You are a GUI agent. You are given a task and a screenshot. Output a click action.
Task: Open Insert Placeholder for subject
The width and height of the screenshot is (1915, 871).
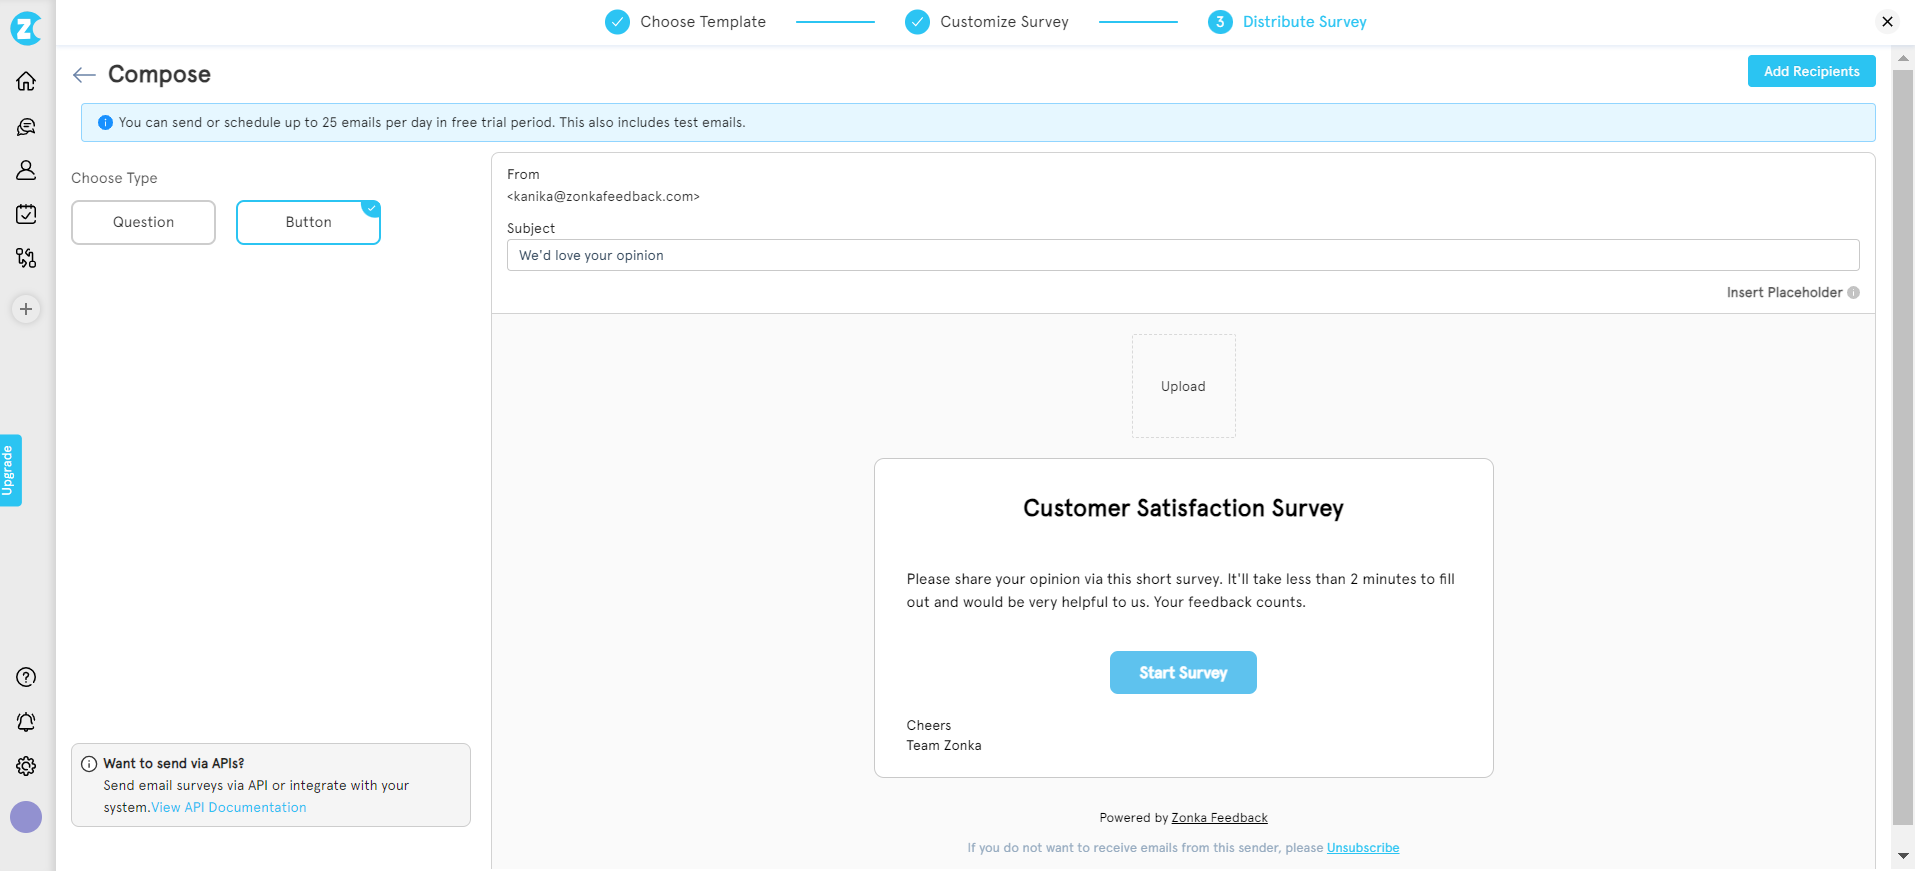tap(1784, 293)
